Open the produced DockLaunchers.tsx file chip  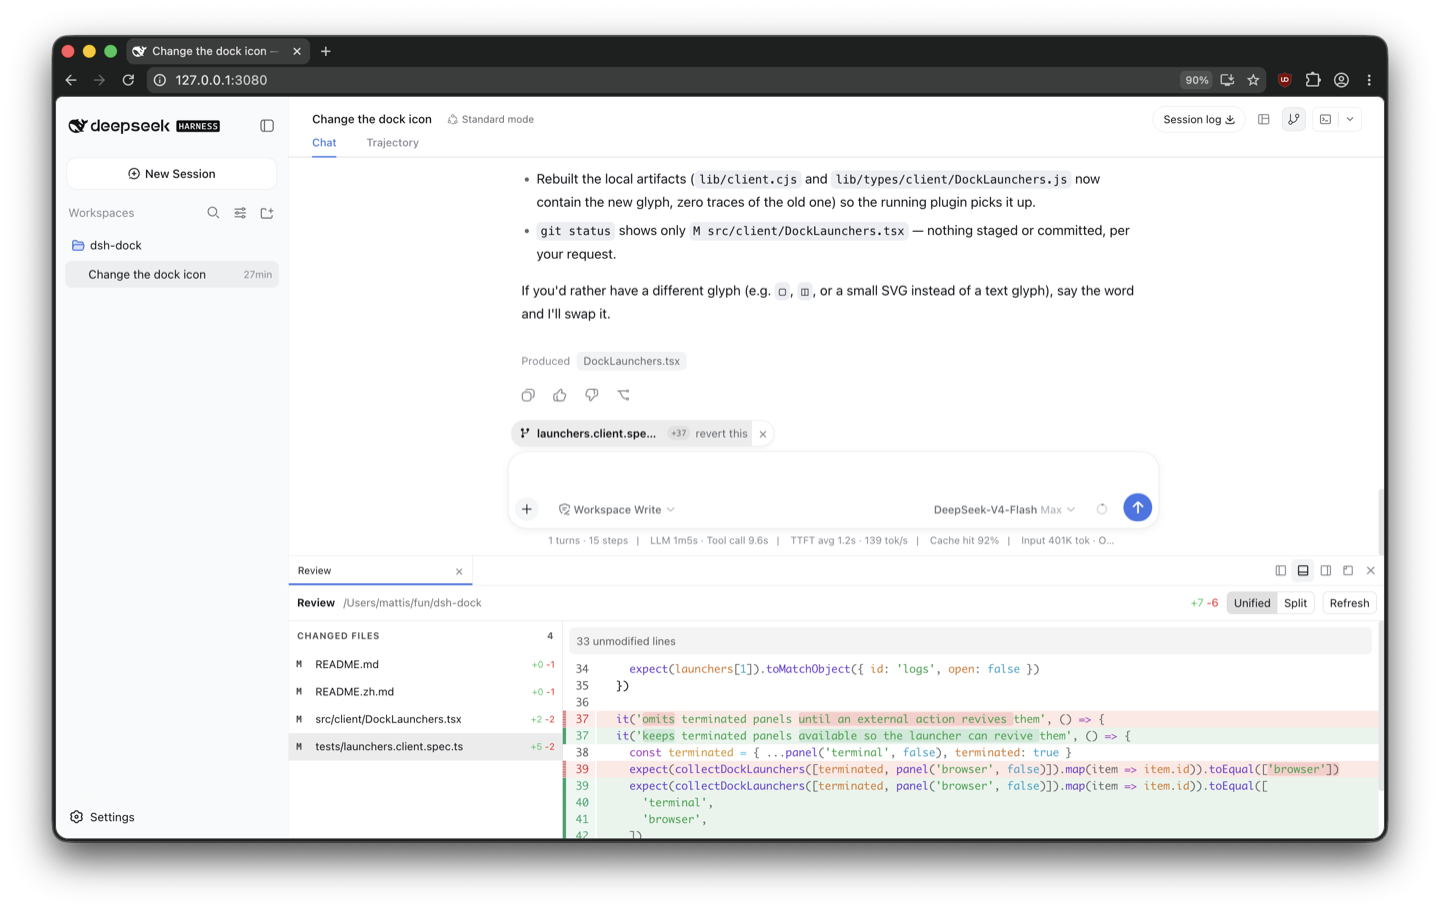pos(631,361)
